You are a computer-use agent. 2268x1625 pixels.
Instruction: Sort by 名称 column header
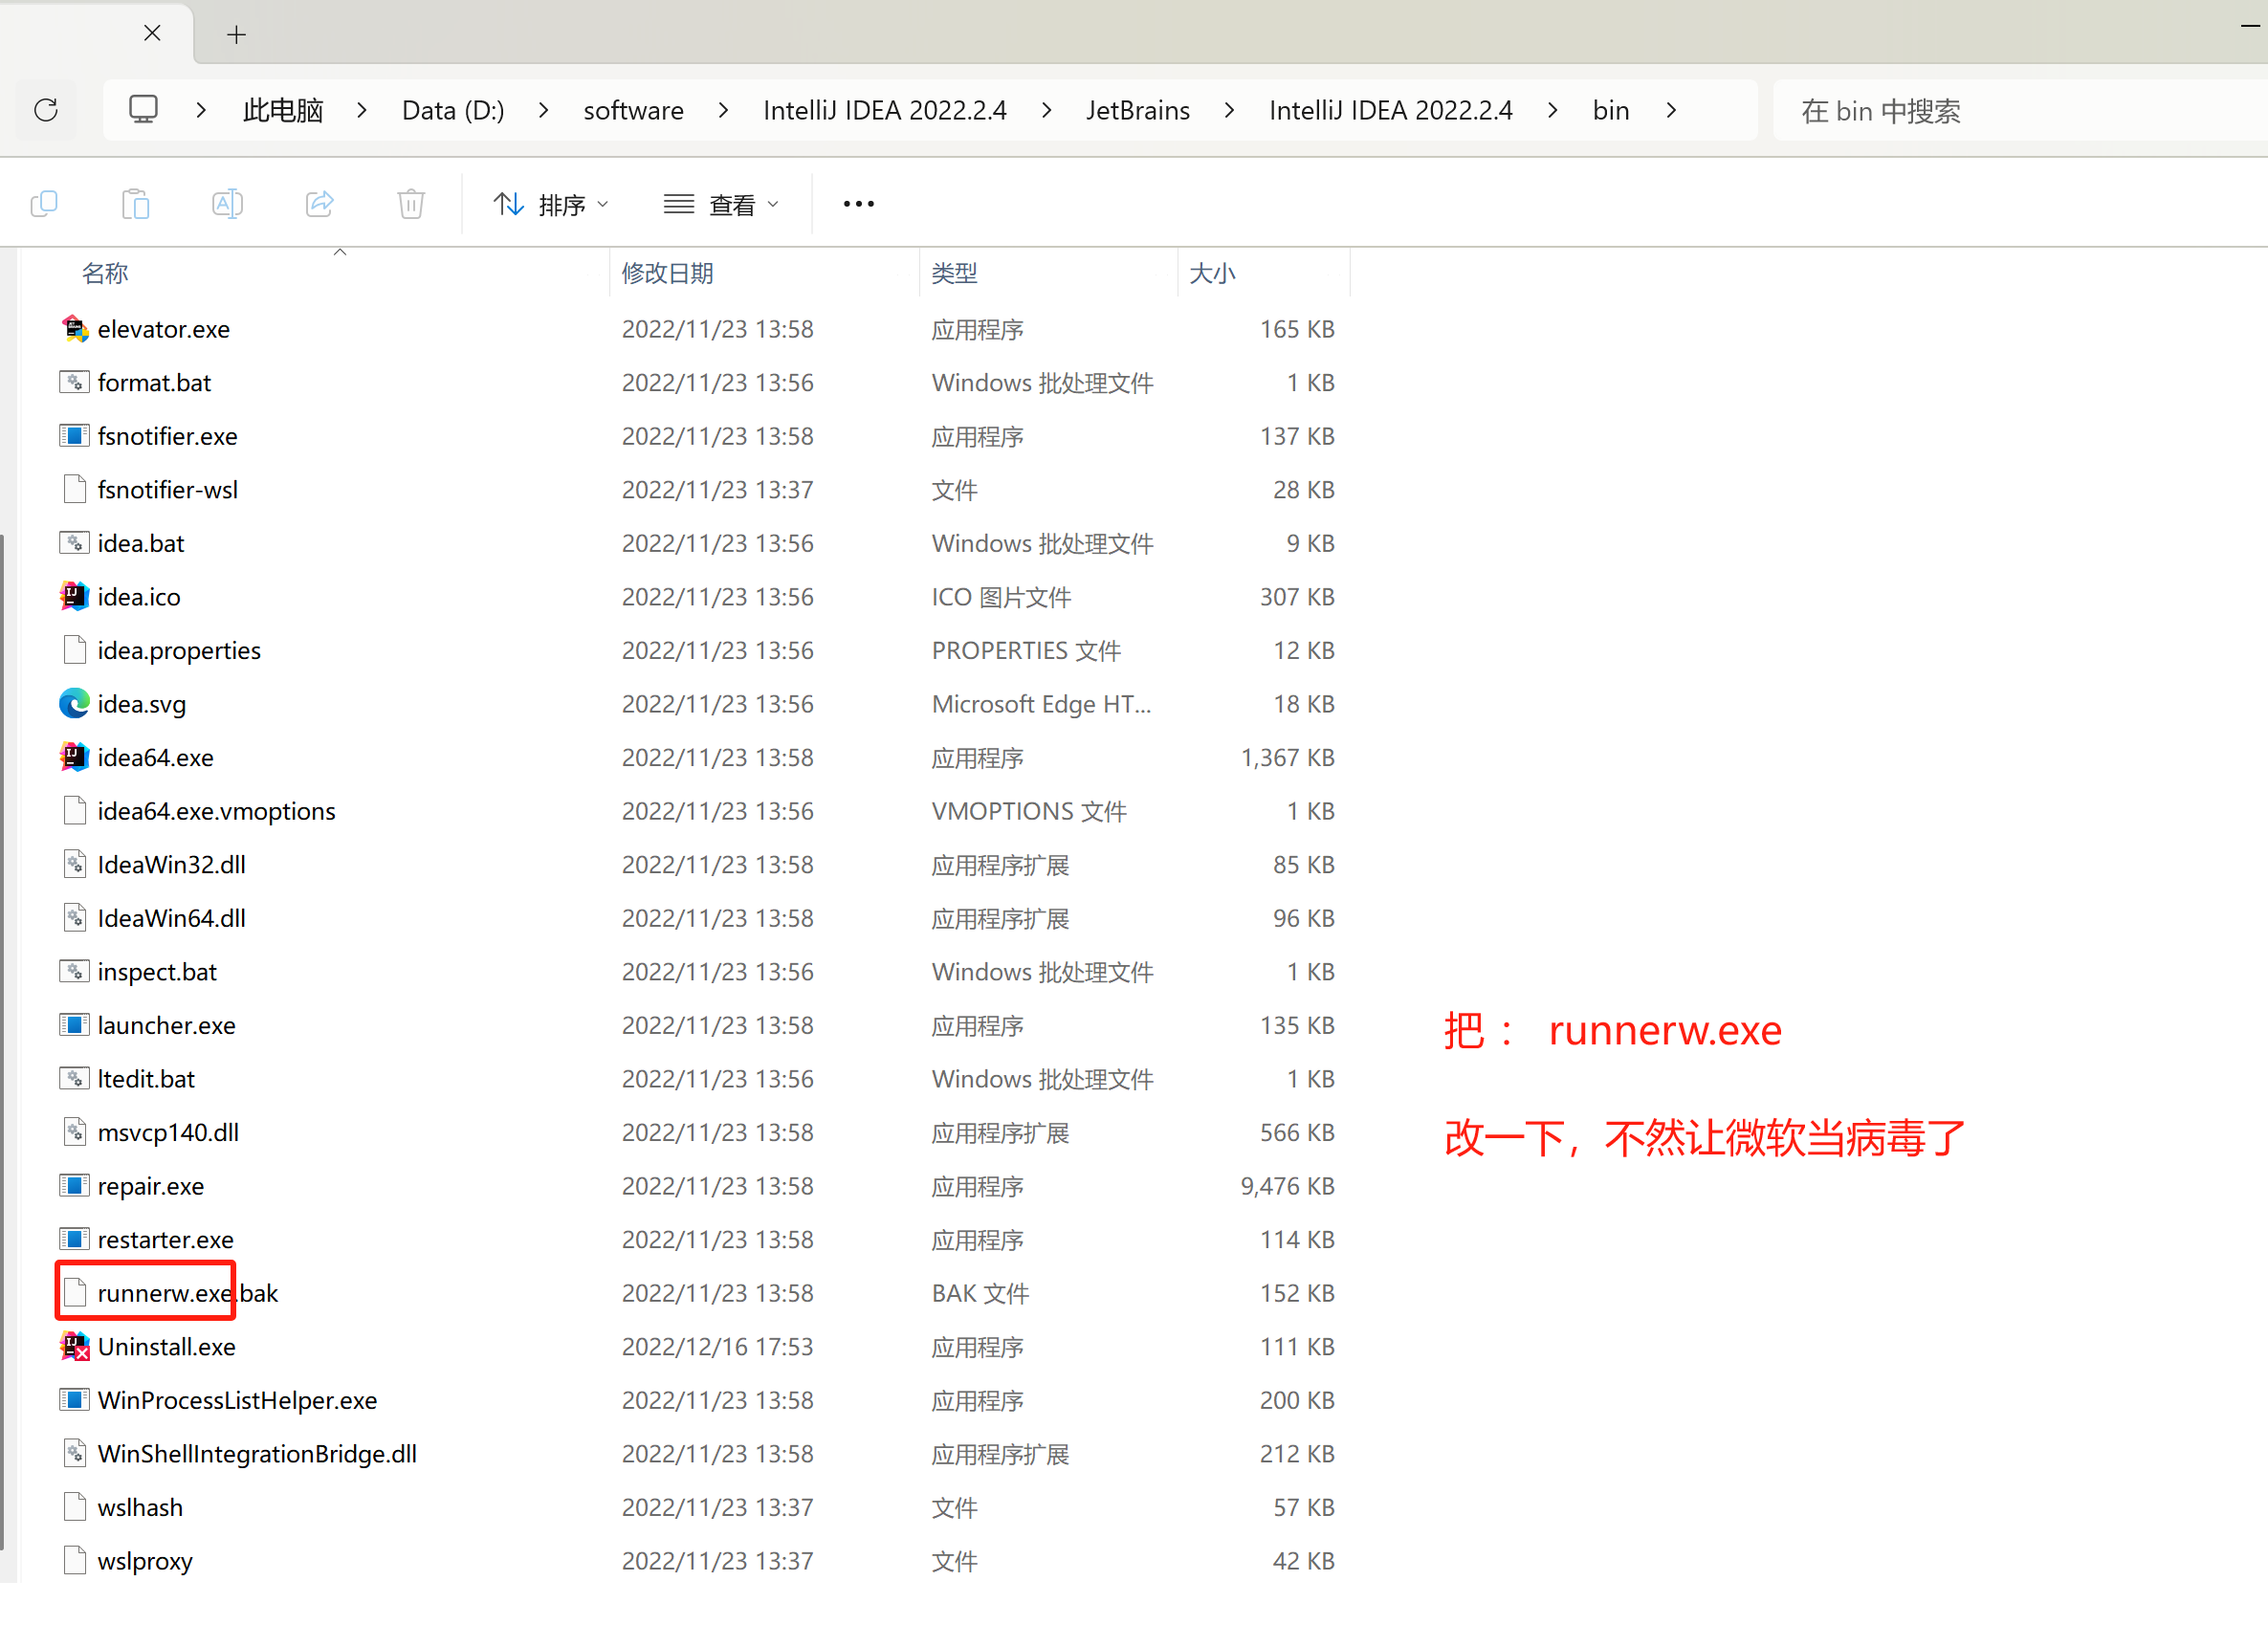point(105,273)
